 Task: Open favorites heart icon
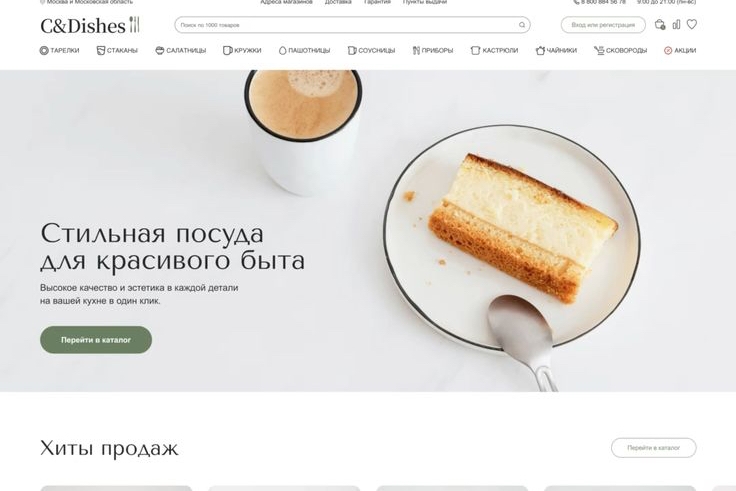pyautogui.click(x=692, y=24)
